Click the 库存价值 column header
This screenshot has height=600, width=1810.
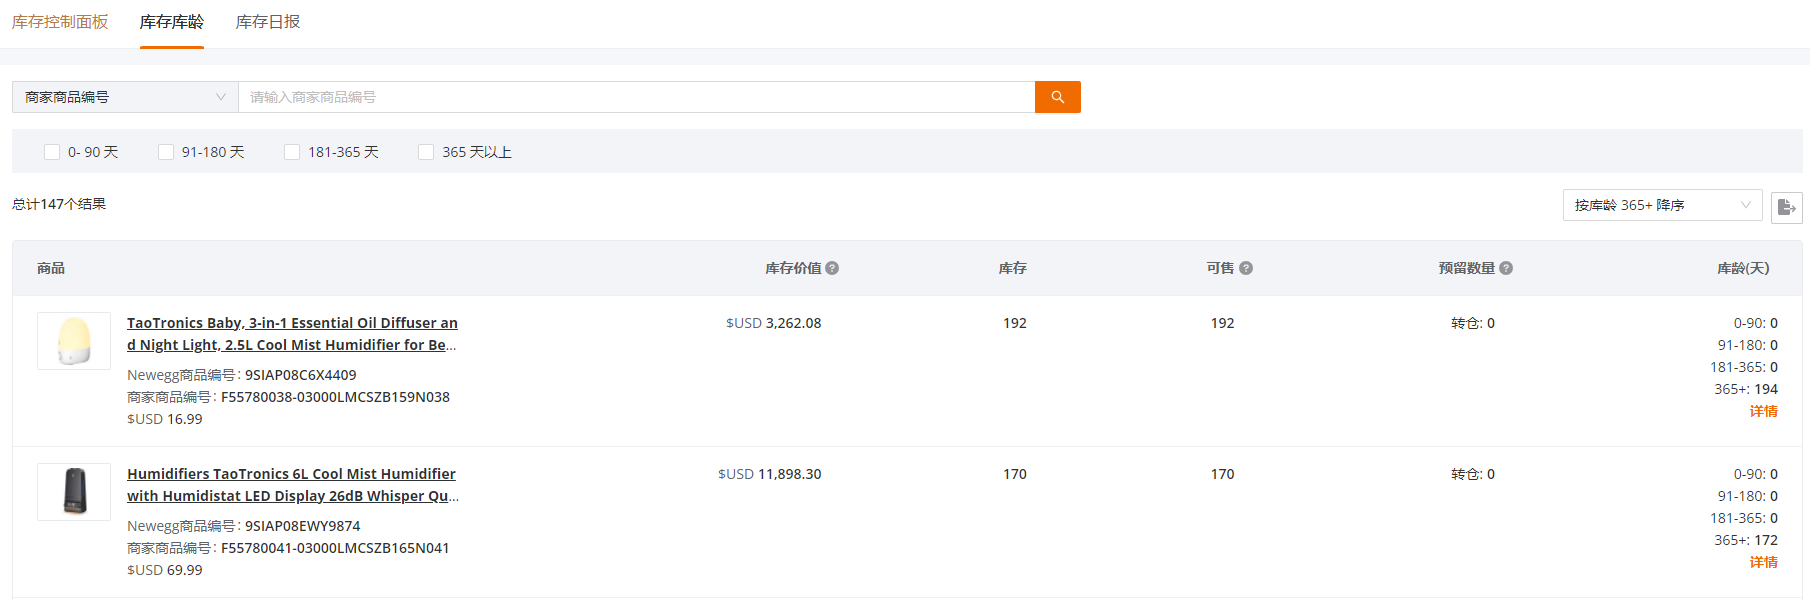click(x=793, y=268)
